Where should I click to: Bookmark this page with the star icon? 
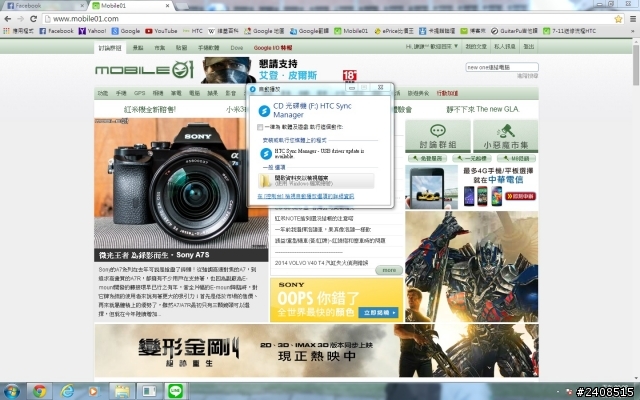click(618, 19)
